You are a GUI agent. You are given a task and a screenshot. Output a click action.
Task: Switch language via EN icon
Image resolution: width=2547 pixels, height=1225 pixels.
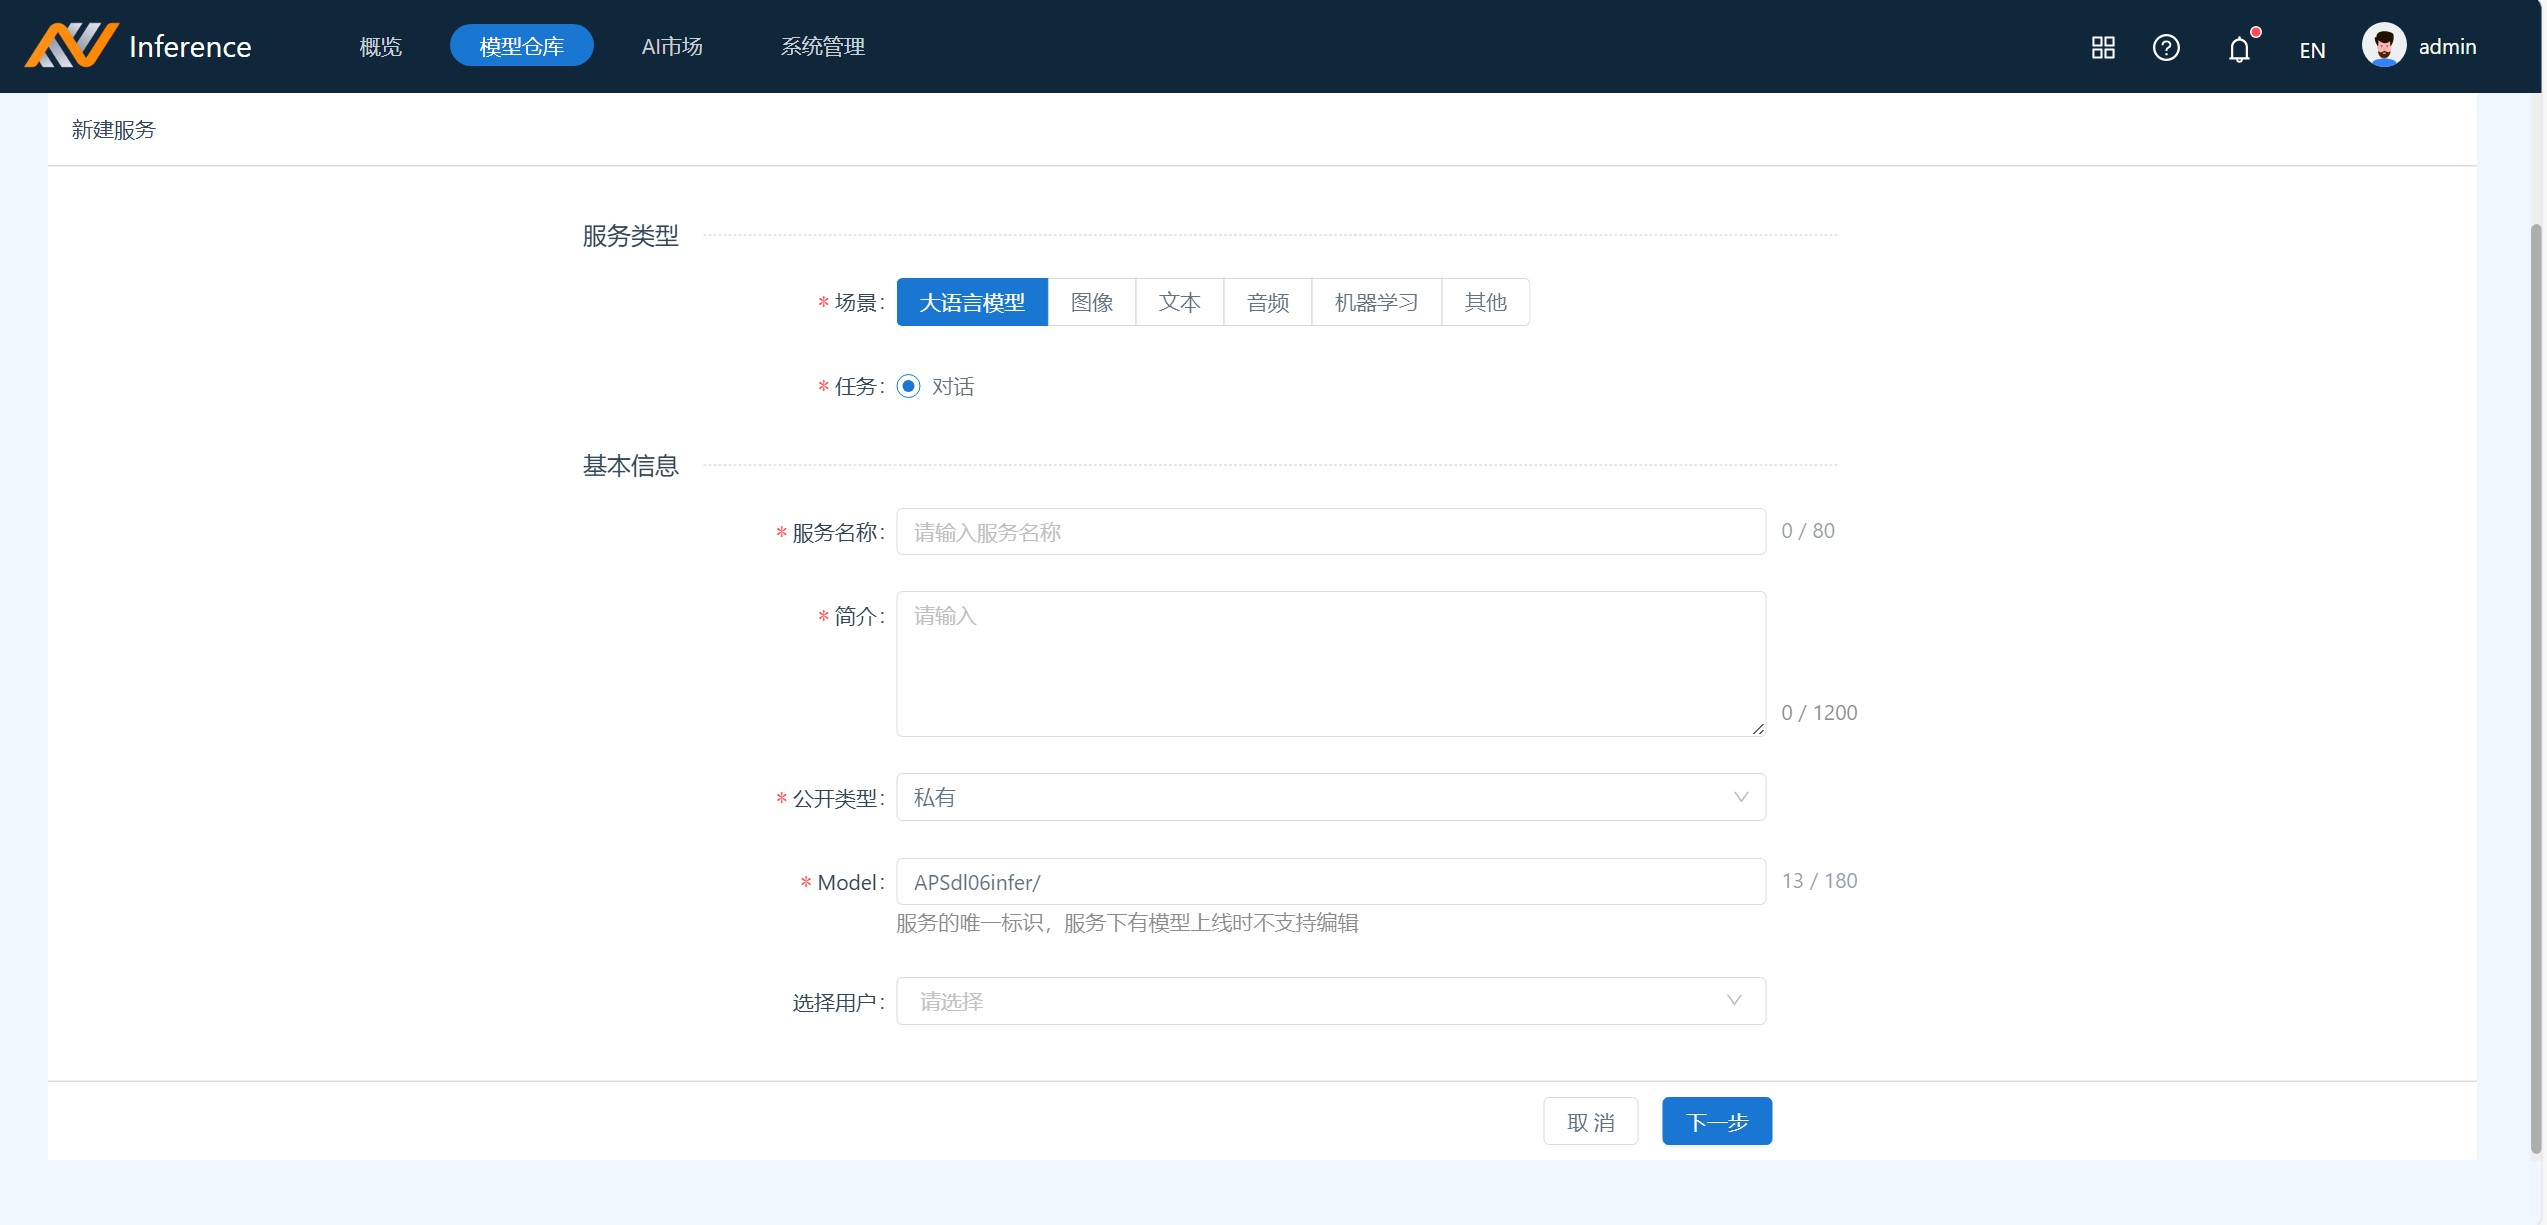click(2311, 50)
